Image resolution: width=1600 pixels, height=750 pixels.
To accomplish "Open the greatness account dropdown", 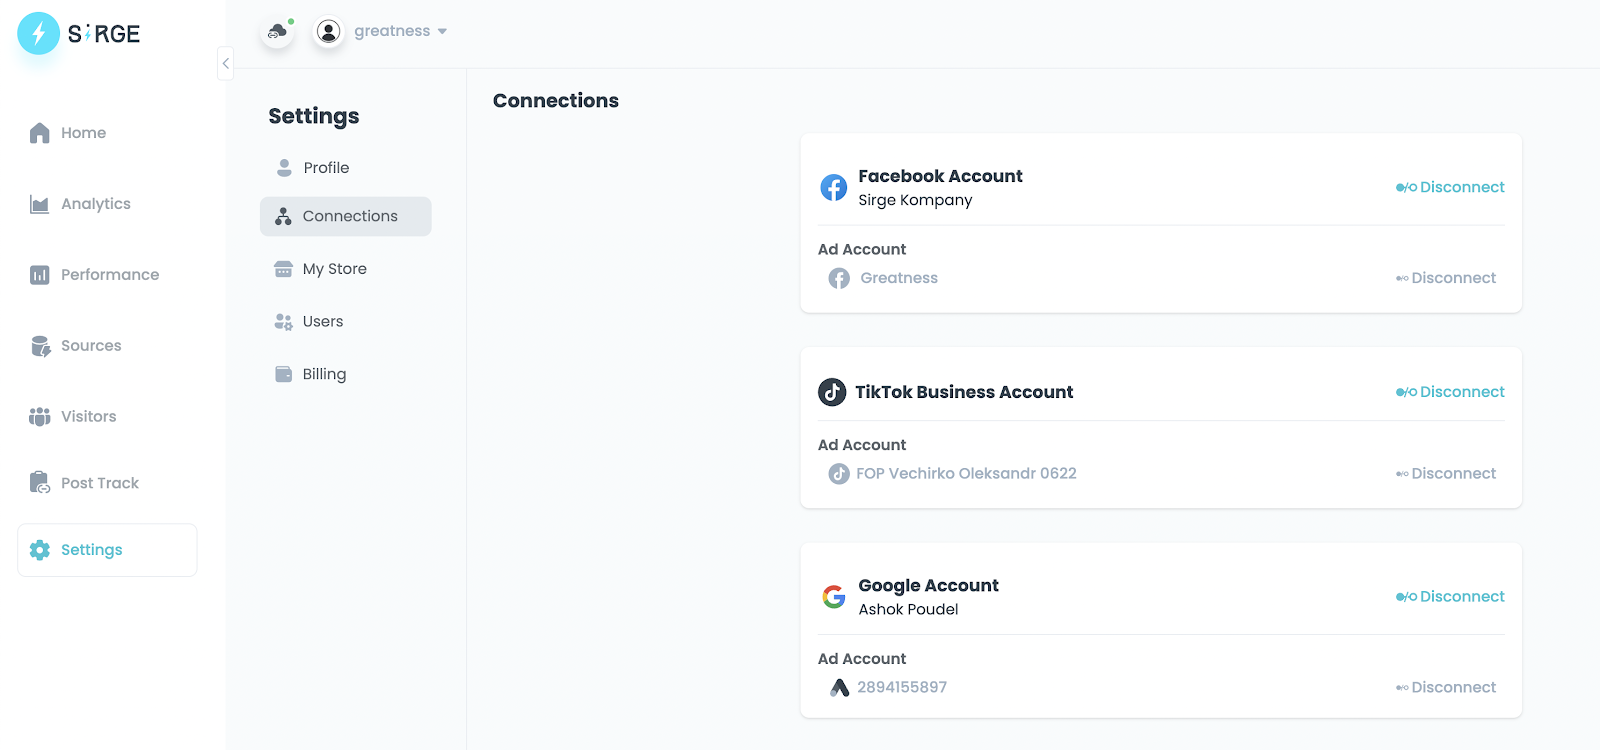I will pos(400,31).
